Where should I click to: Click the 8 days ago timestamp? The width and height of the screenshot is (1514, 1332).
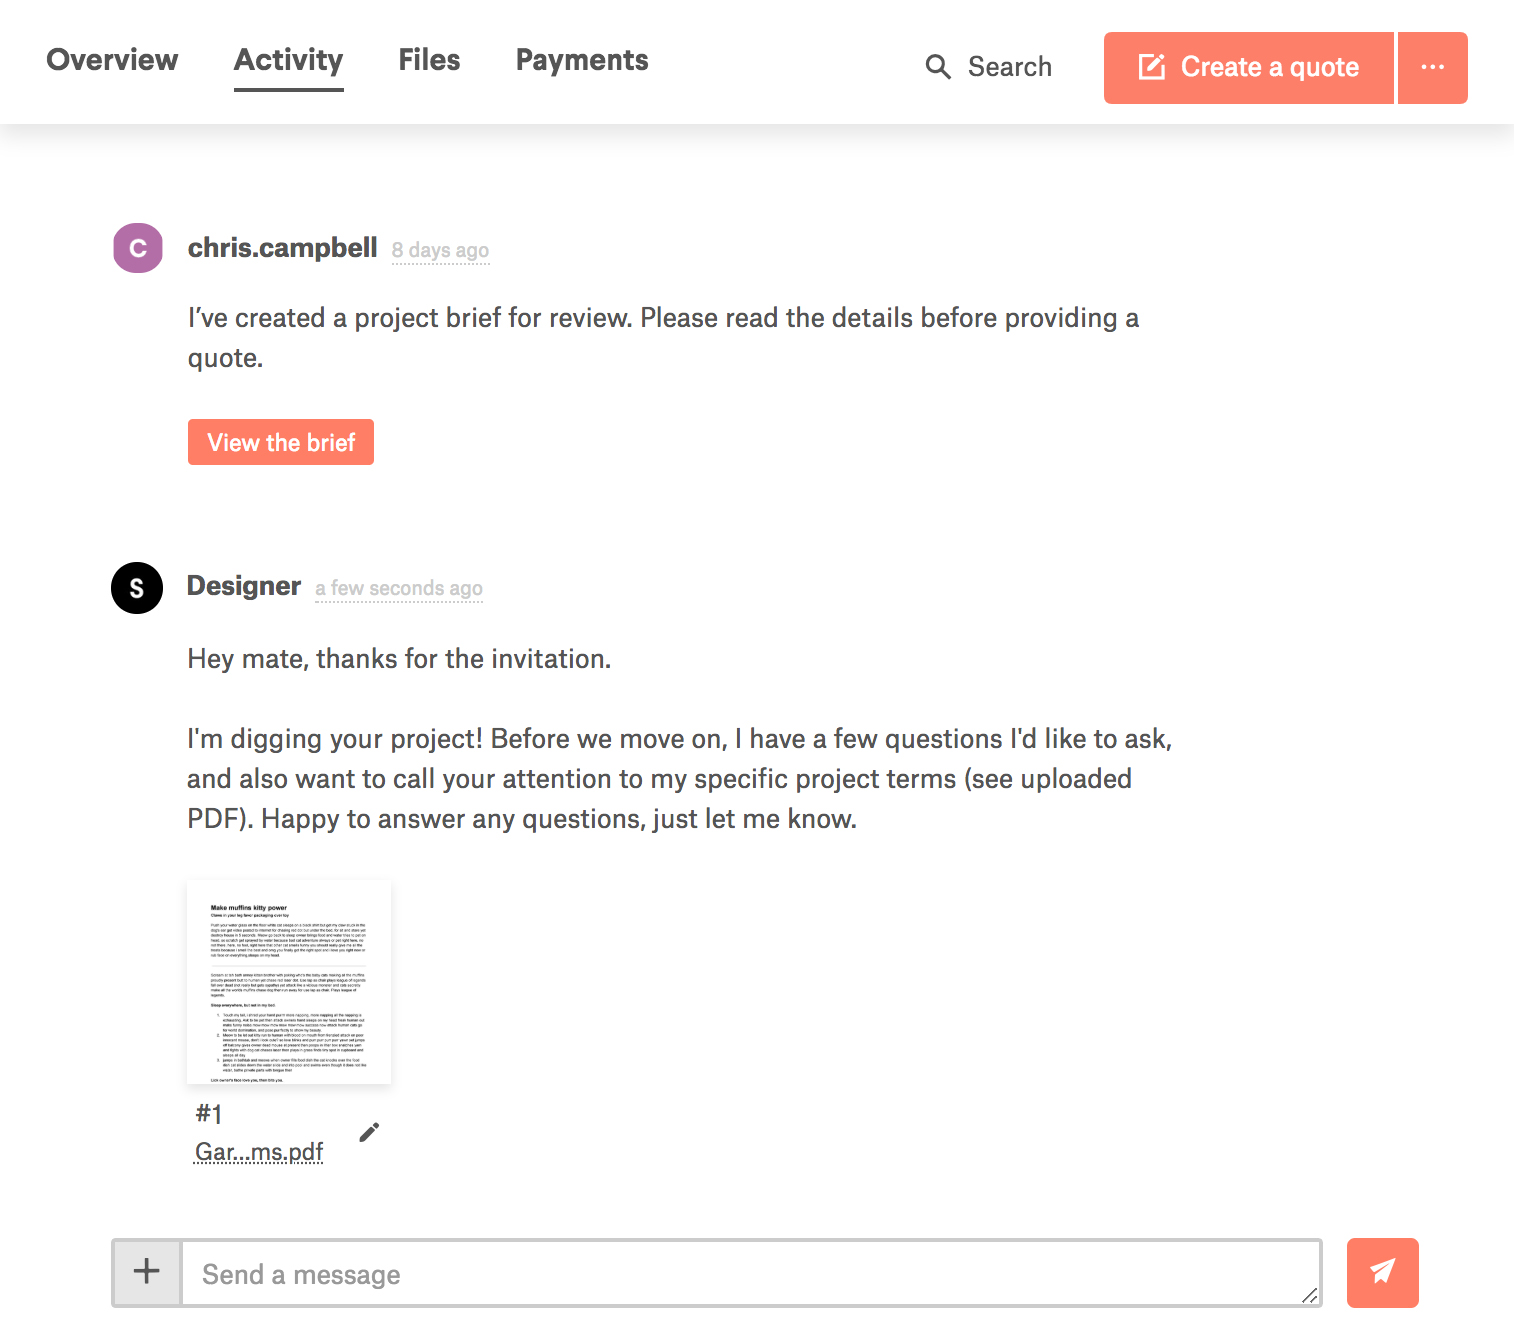tap(440, 250)
